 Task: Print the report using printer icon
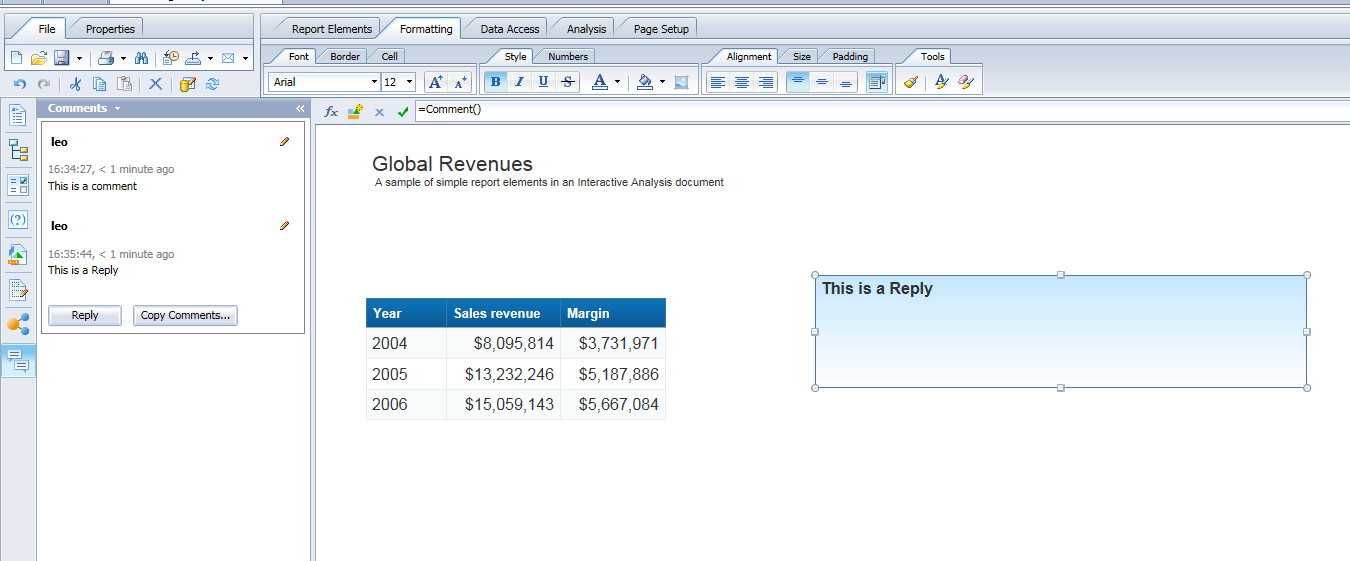[106, 58]
